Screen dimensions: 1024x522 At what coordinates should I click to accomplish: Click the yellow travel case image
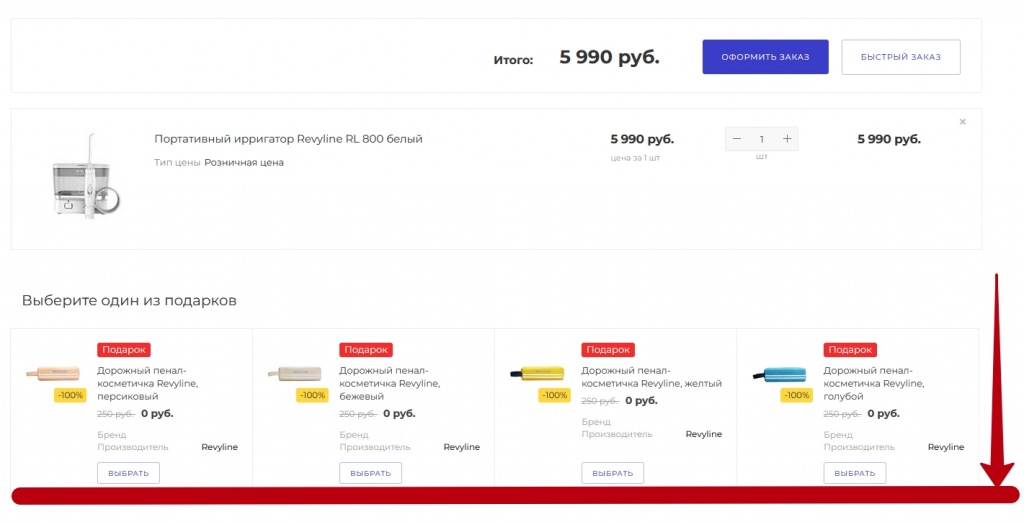[538, 373]
